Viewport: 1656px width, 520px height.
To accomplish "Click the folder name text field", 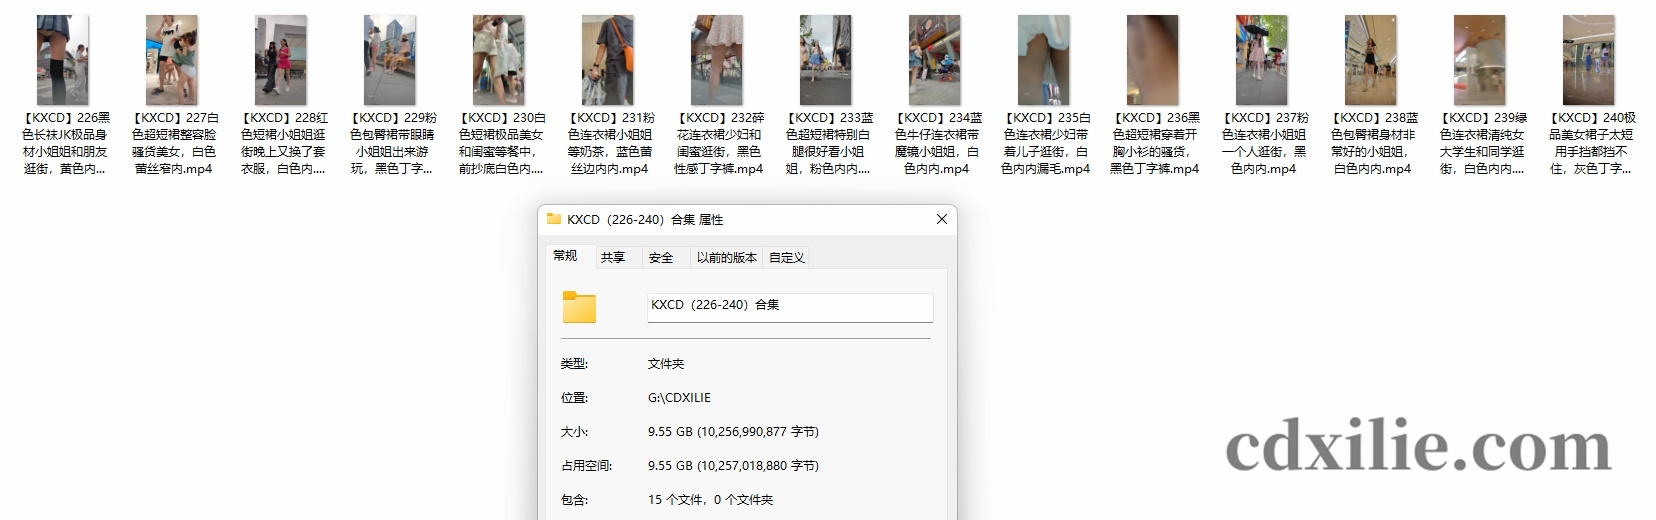I will pyautogui.click(x=789, y=306).
